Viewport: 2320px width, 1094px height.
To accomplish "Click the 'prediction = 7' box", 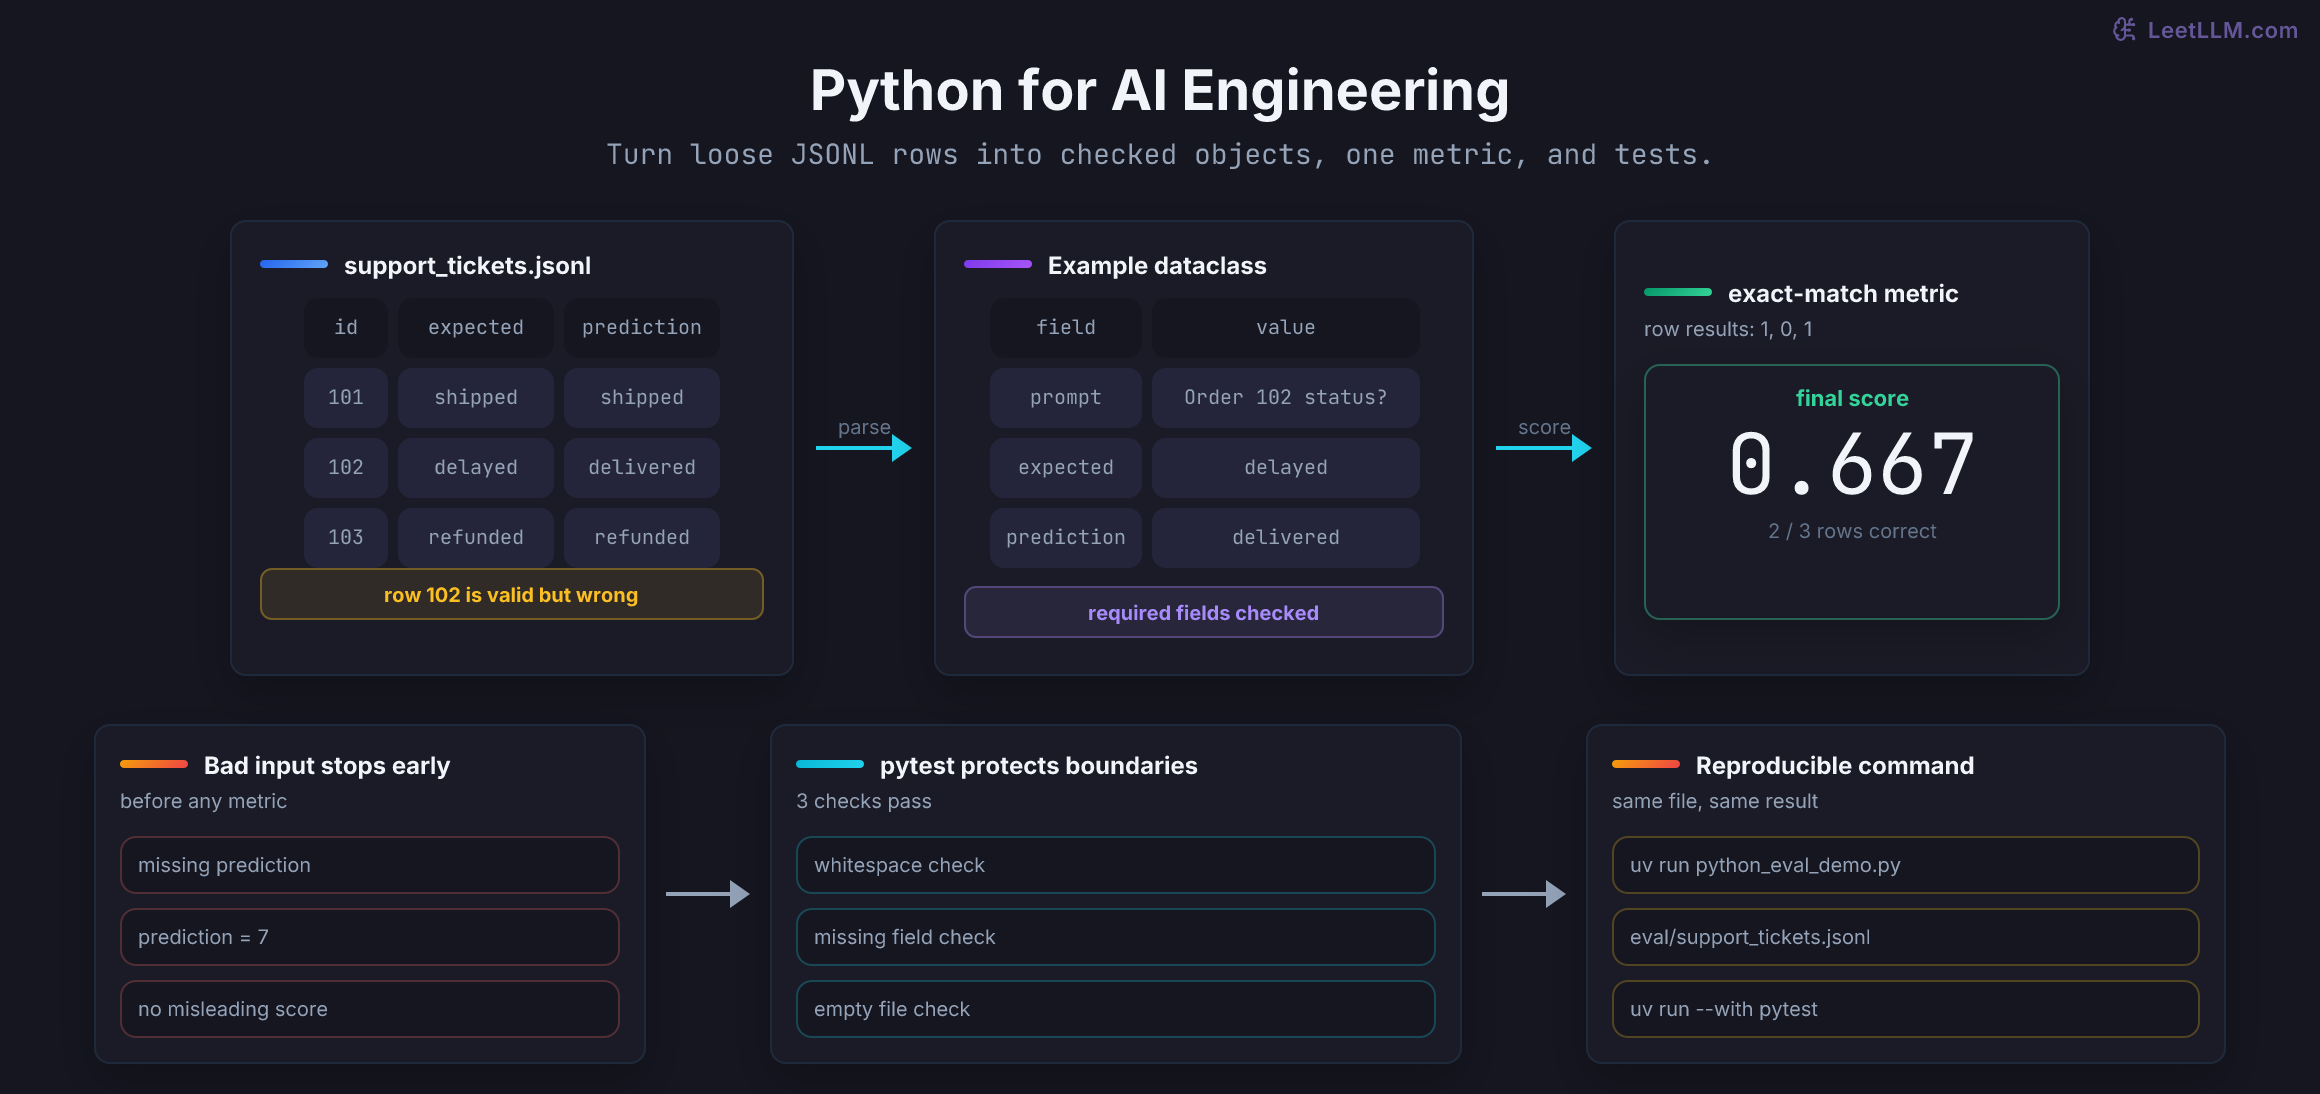I will pos(370,937).
